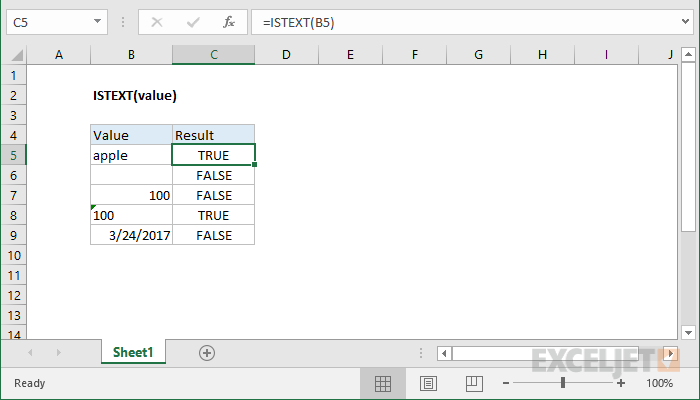Expand the formula bar

[686, 20]
